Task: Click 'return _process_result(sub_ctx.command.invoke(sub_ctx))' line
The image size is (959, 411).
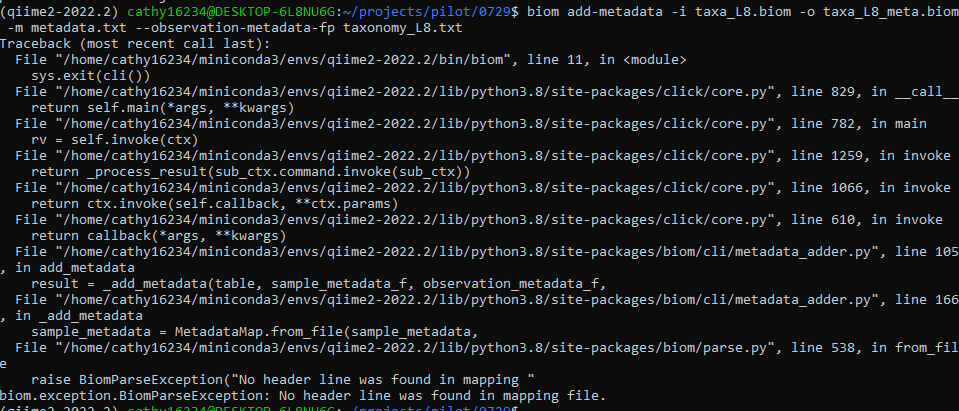Action: click(x=251, y=171)
